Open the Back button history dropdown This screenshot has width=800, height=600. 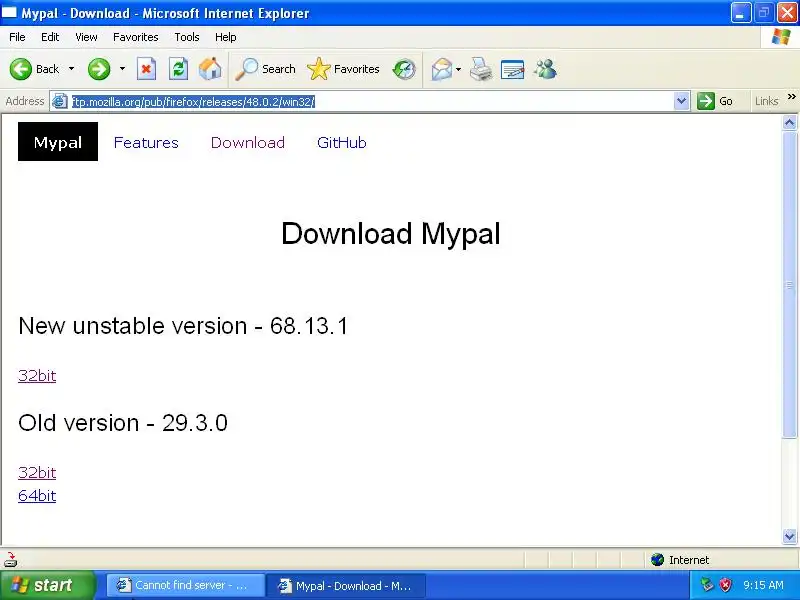point(71,69)
